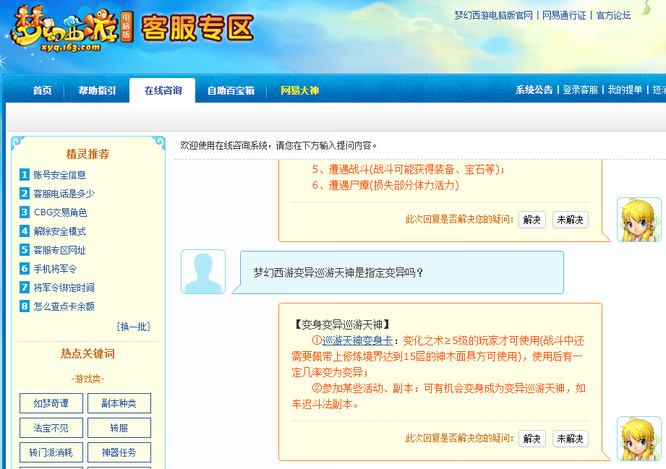
Task: Click the 神器任务 keyword button
Action: (119, 452)
